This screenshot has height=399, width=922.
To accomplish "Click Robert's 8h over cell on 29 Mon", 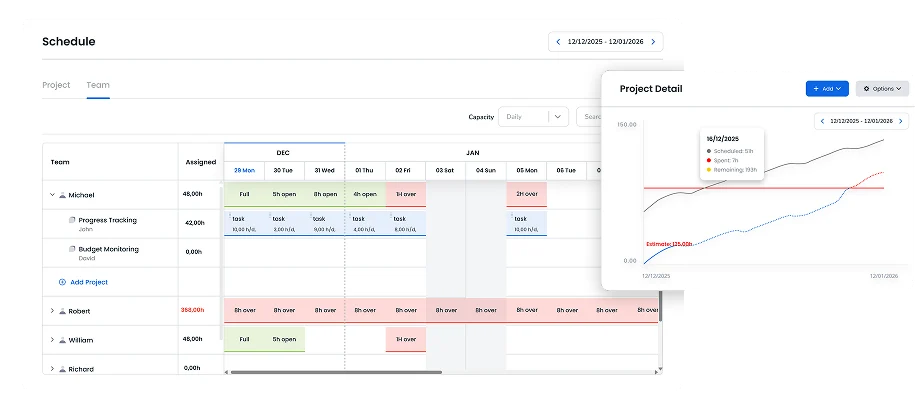I will click(x=244, y=310).
